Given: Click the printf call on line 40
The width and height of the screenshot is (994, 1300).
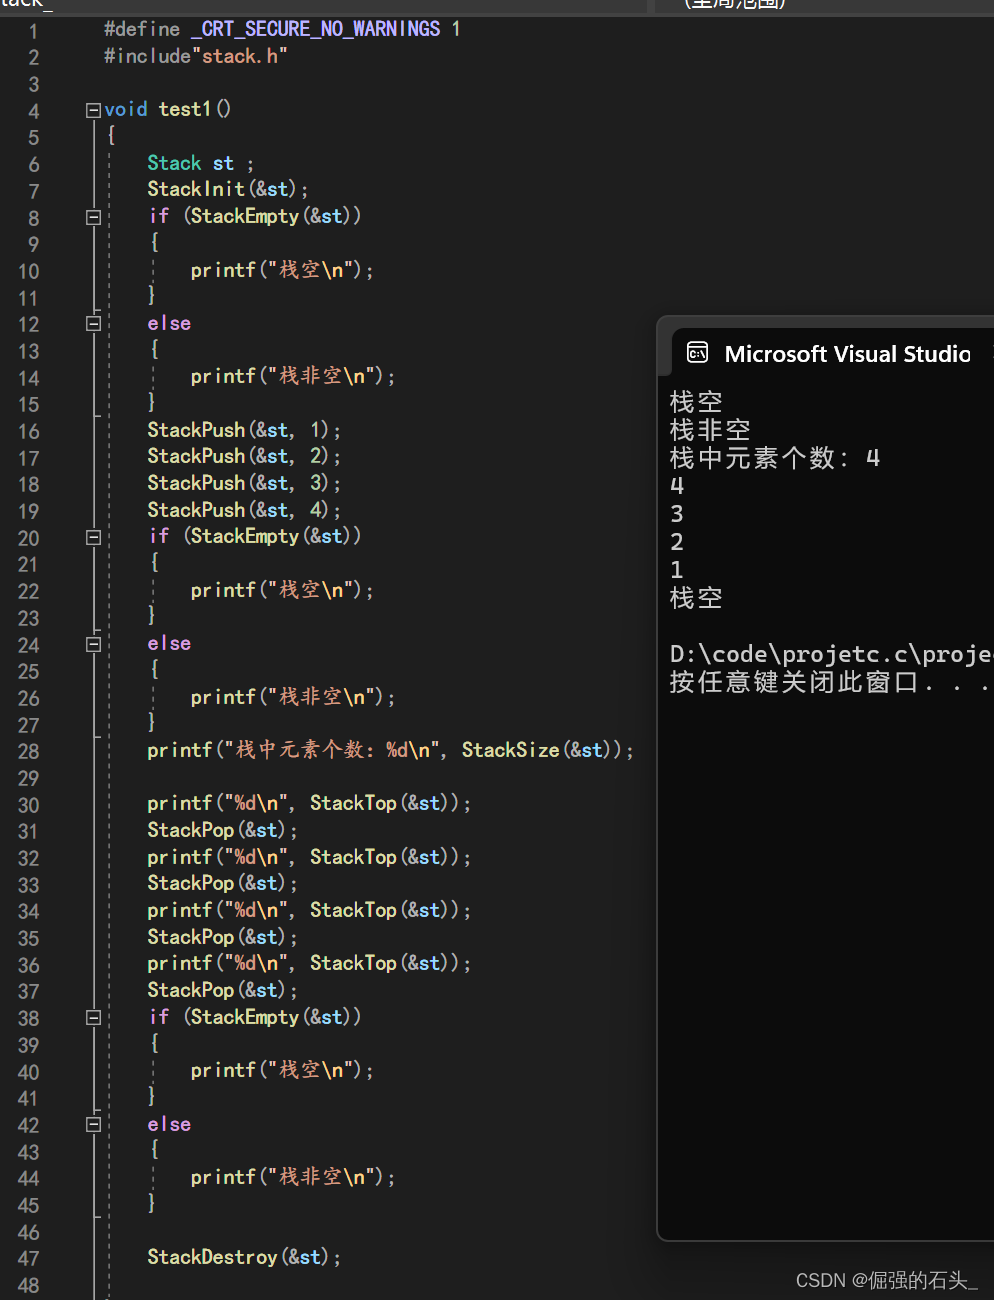Looking at the screenshot, I should (x=282, y=1070).
